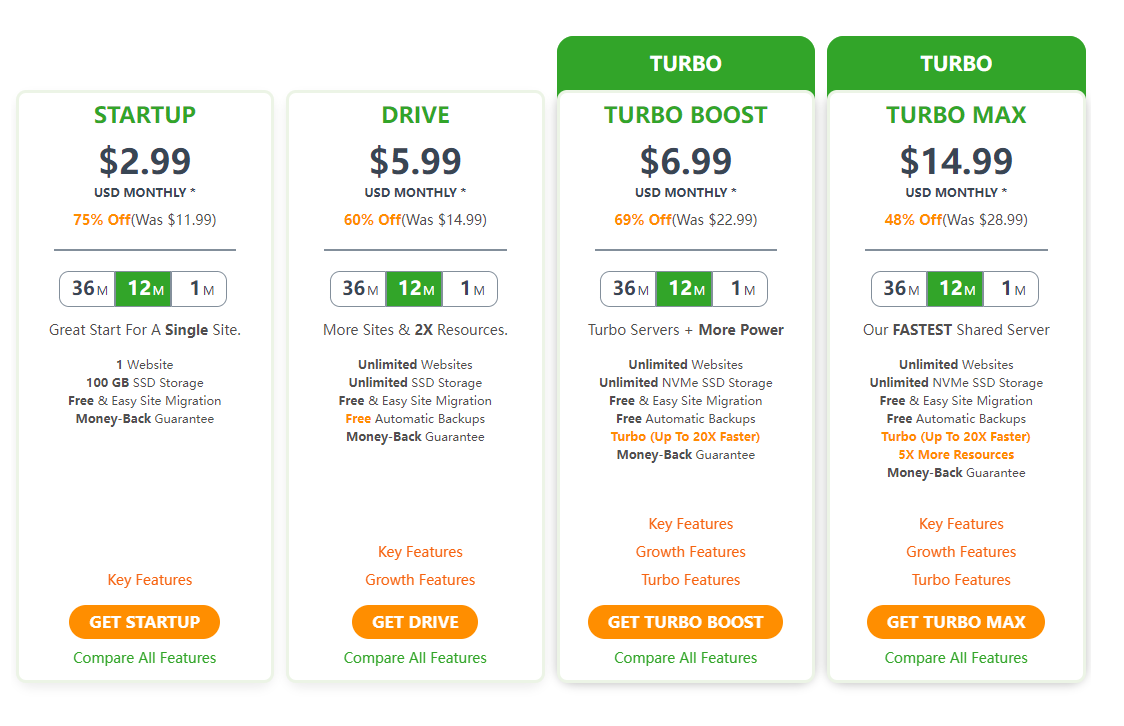The height and width of the screenshot is (726, 1124).
Task: Click the GET TURBO MAX button
Action: click(x=956, y=622)
